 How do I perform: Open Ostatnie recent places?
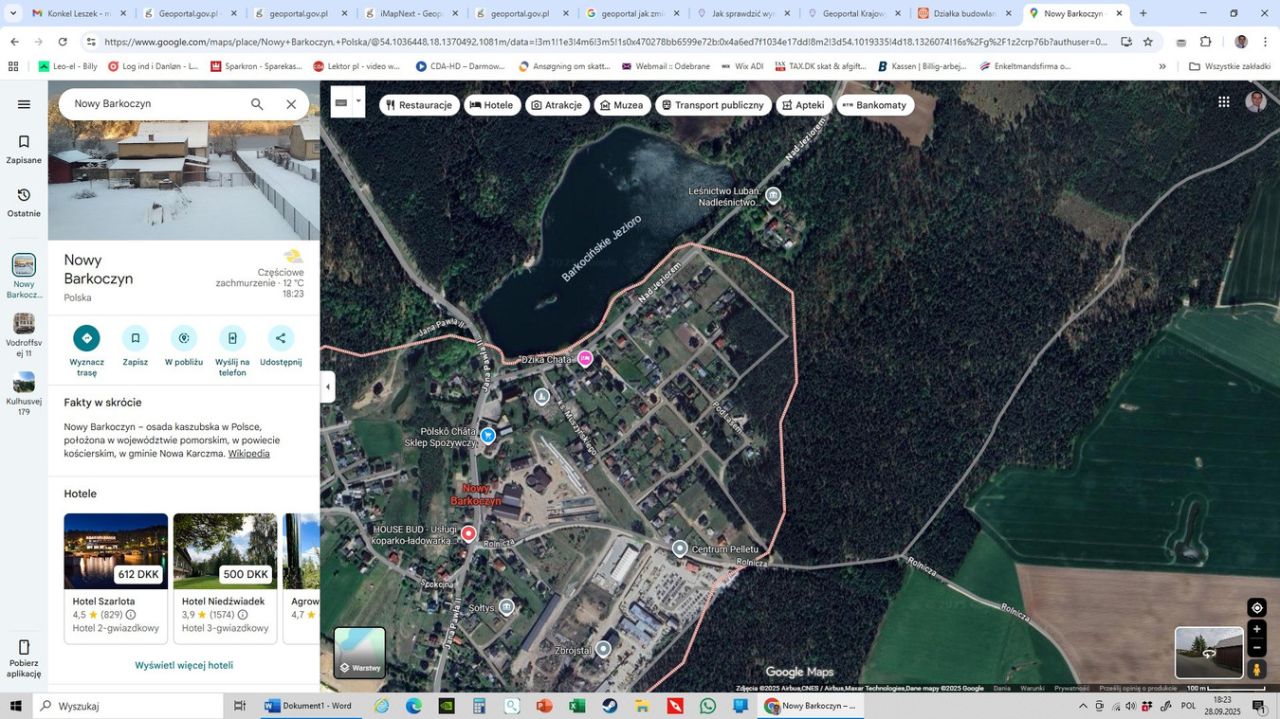pos(24,202)
